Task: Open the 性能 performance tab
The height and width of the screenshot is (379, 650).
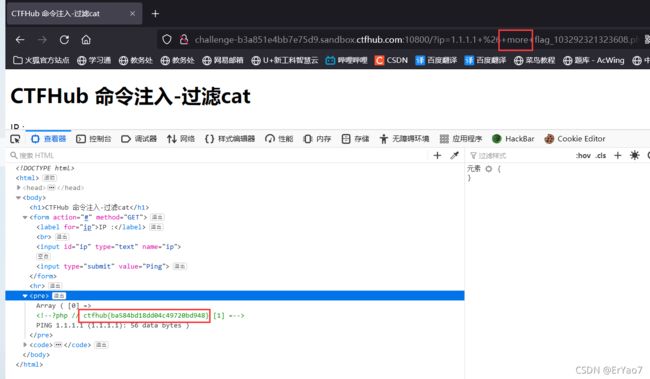Action: pos(279,139)
